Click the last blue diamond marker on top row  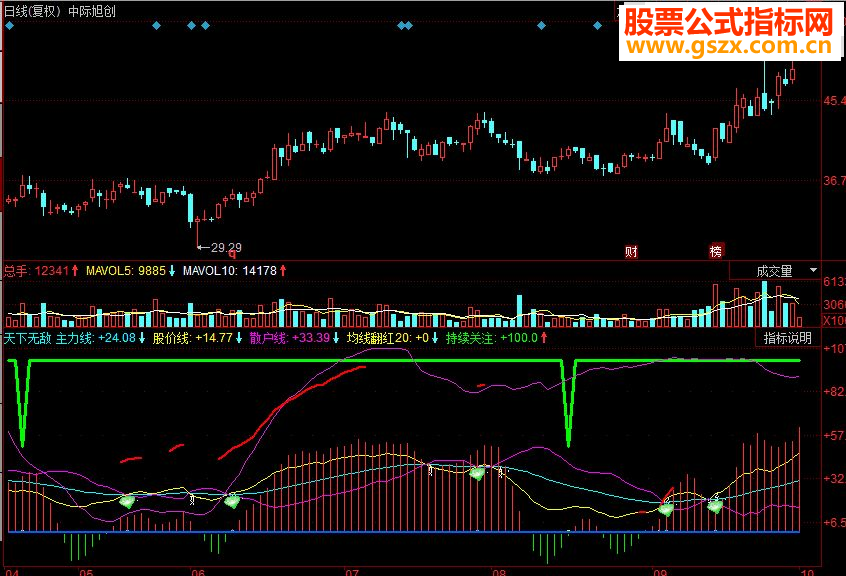coord(597,25)
